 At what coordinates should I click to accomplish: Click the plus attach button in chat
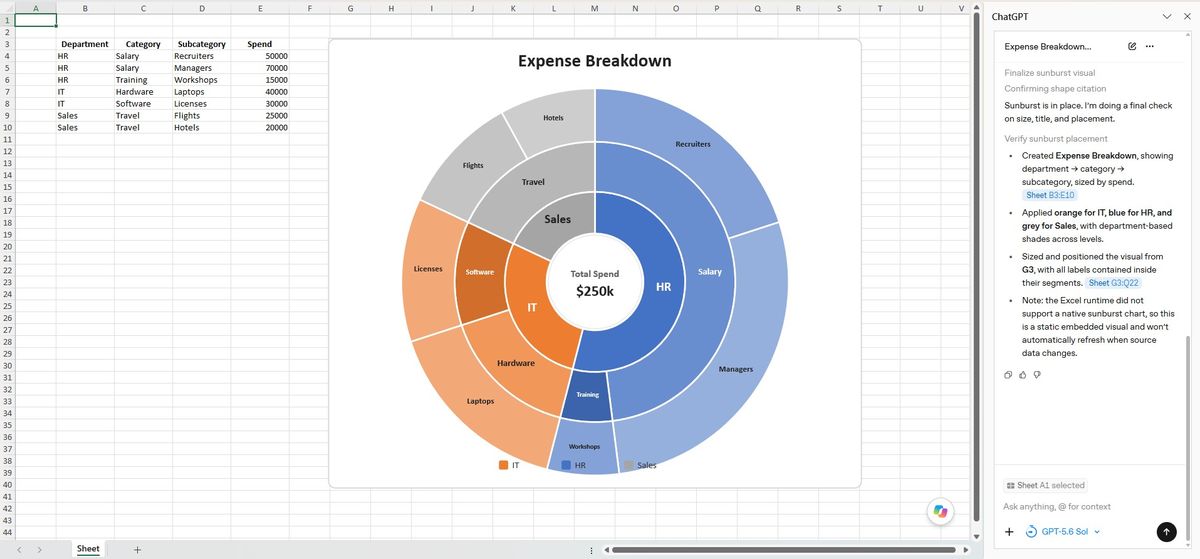pos(1010,532)
